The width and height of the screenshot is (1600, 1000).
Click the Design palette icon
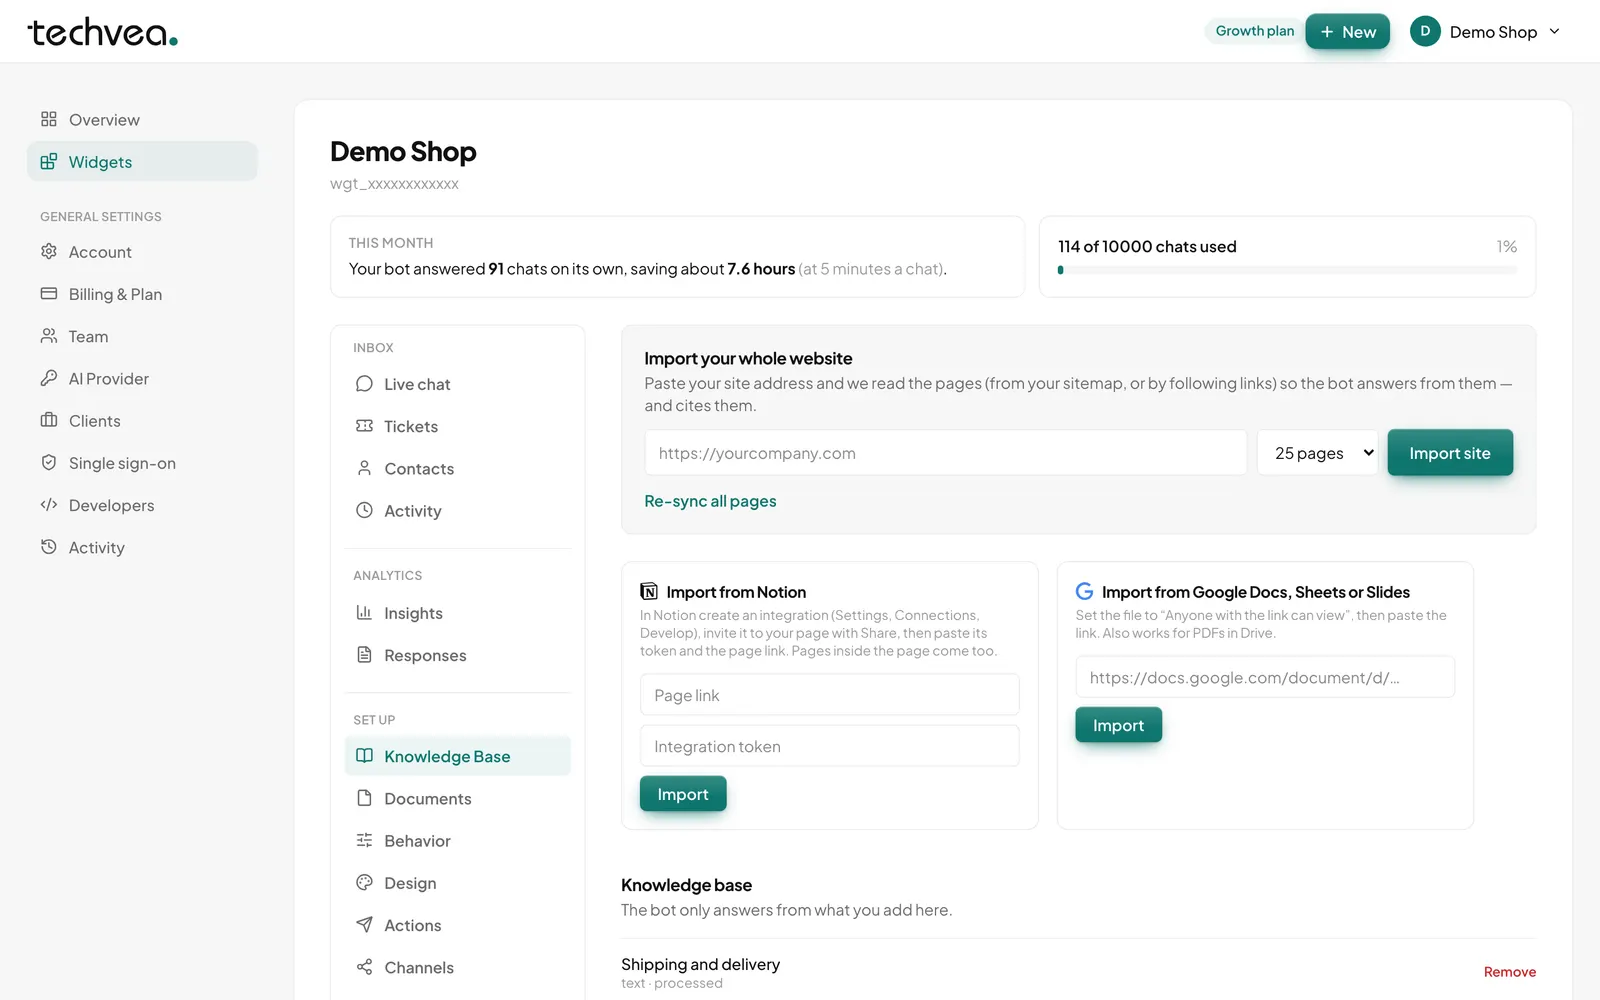pyautogui.click(x=364, y=882)
